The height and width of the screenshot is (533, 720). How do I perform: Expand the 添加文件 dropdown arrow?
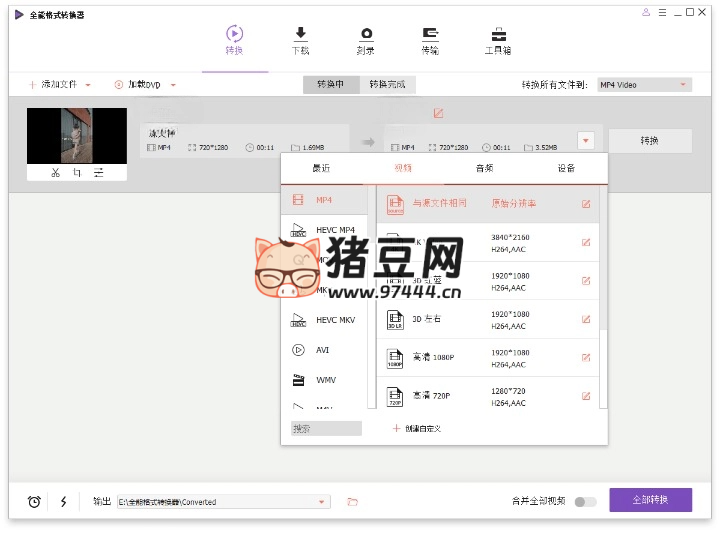tap(88, 85)
